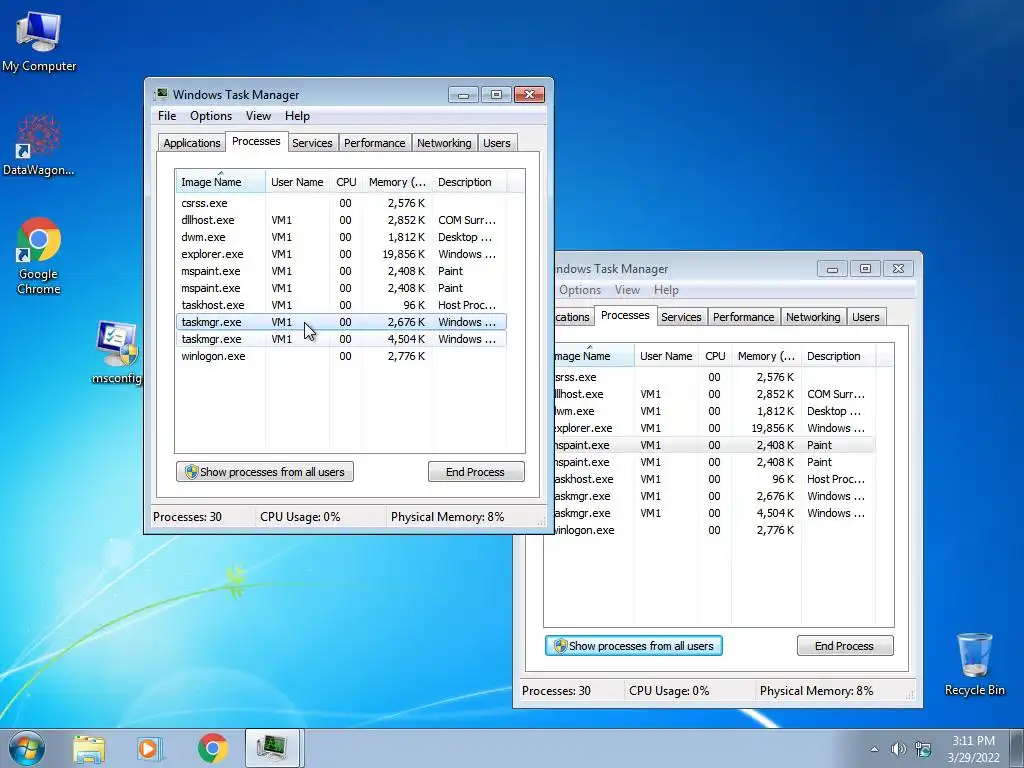Select Processes tab in front Task Manager
1024x768 pixels.
pos(256,141)
